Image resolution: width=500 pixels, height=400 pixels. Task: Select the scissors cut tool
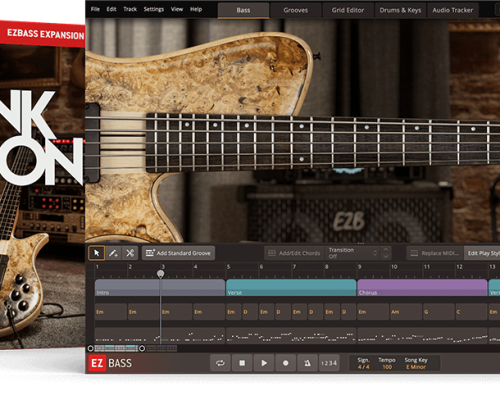click(130, 253)
